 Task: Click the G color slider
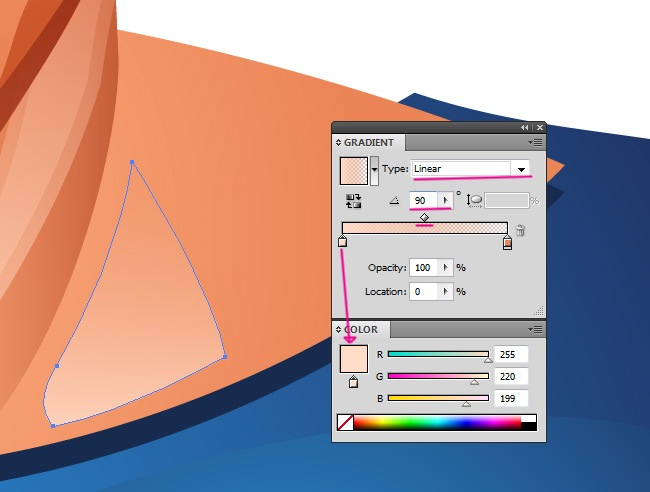tap(439, 376)
